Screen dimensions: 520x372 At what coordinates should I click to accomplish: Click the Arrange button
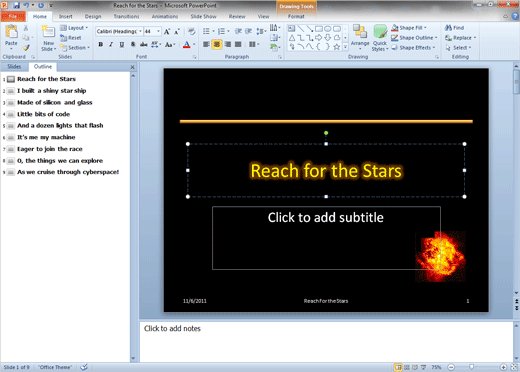click(360, 37)
